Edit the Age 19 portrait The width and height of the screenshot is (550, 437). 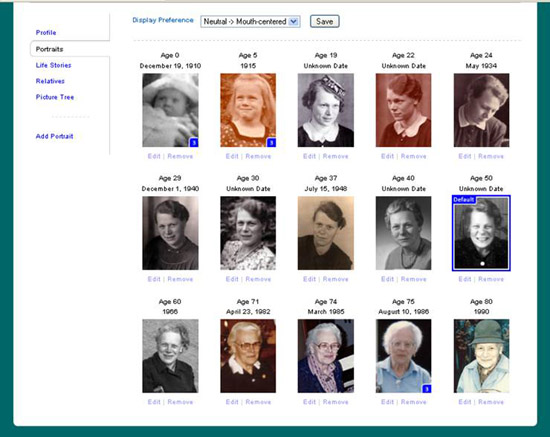pos(309,156)
